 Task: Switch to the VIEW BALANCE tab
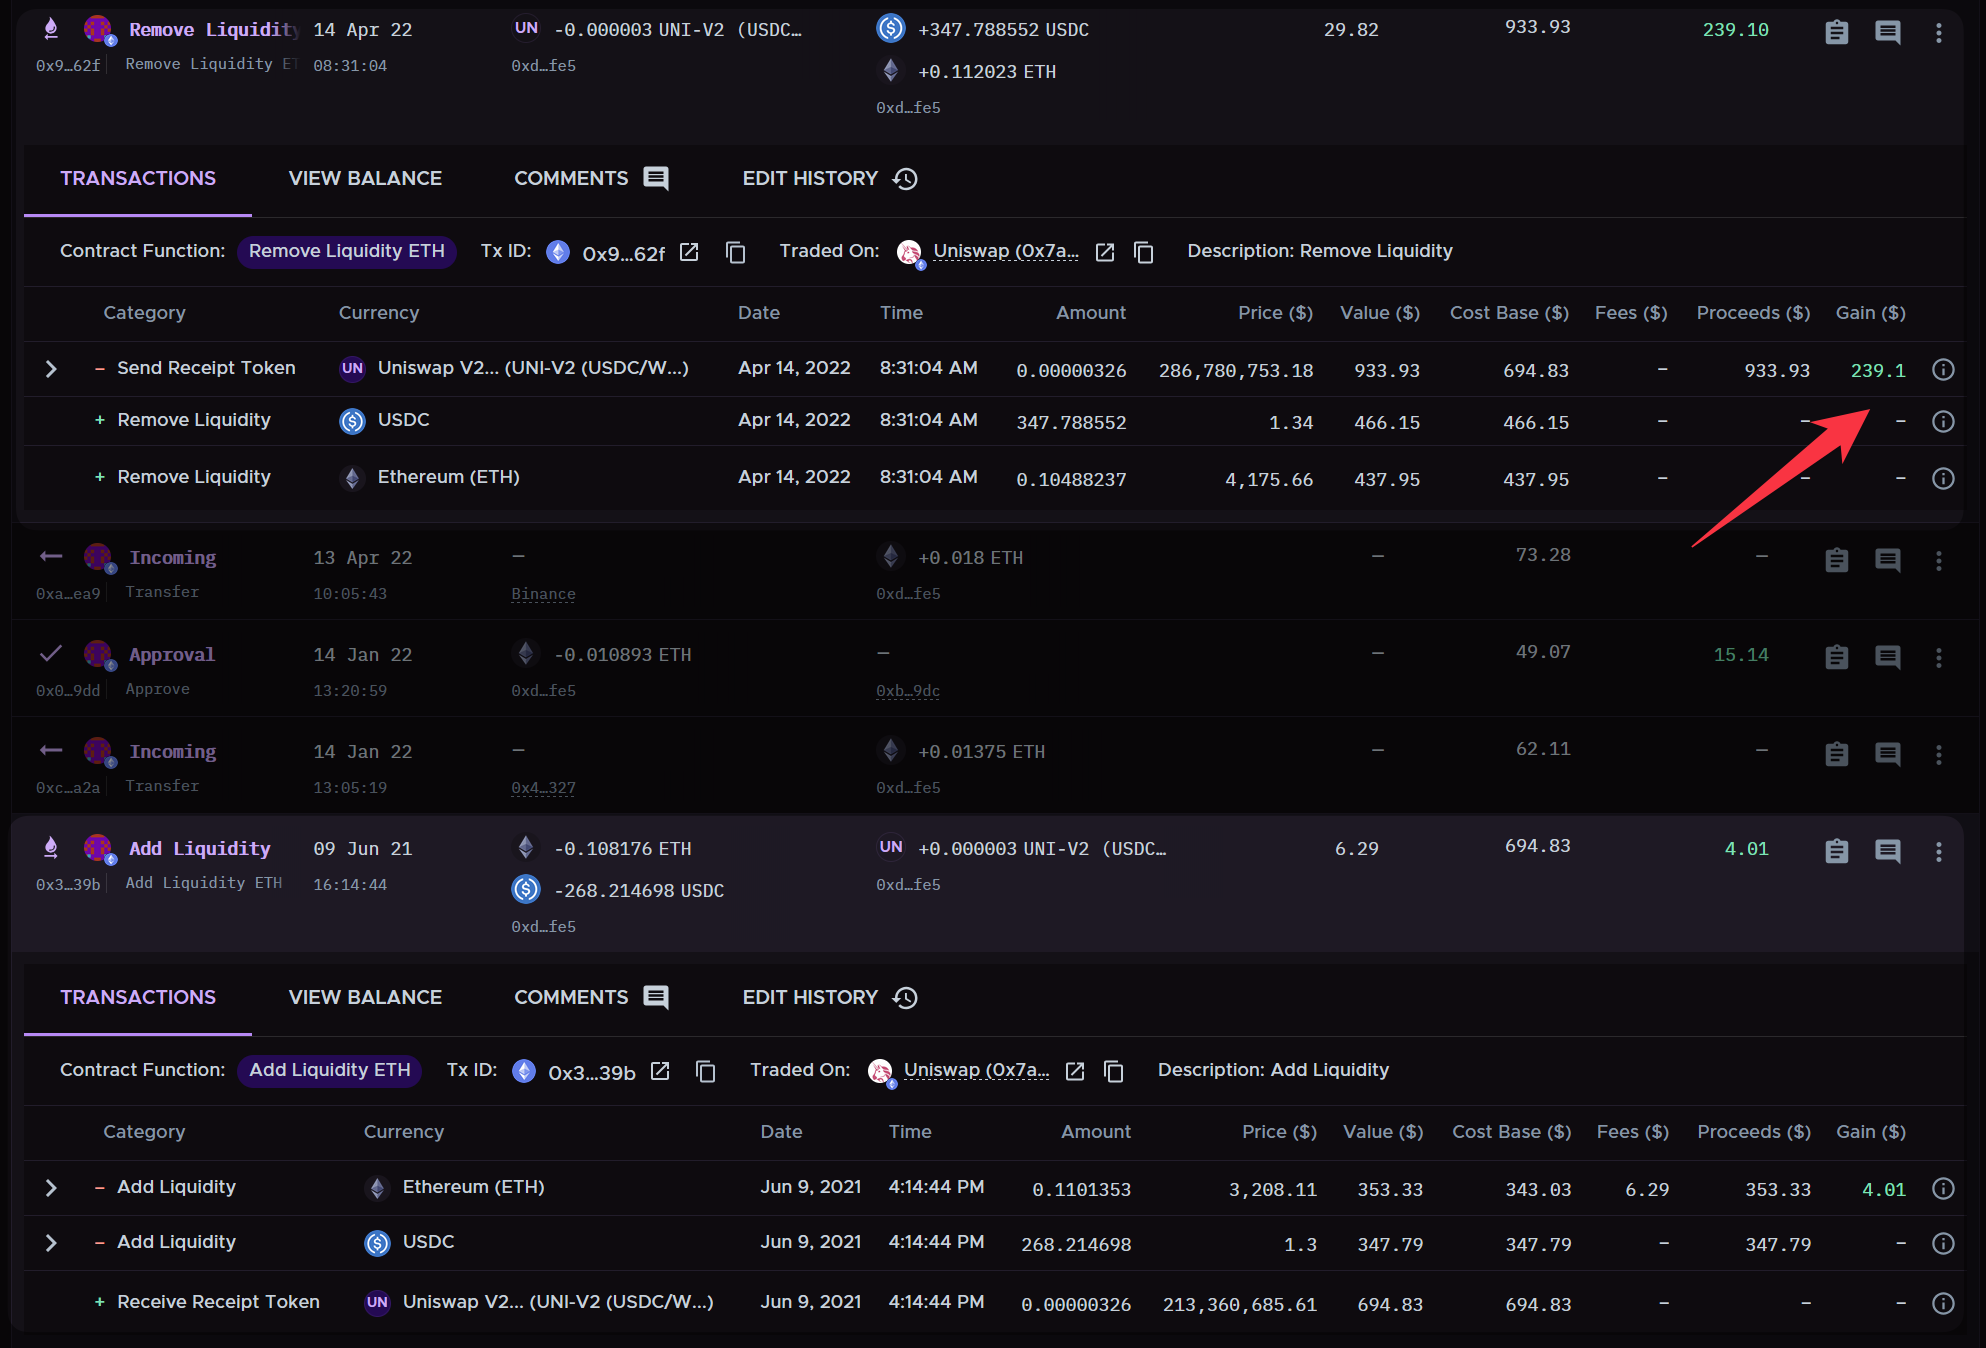[x=364, y=178]
